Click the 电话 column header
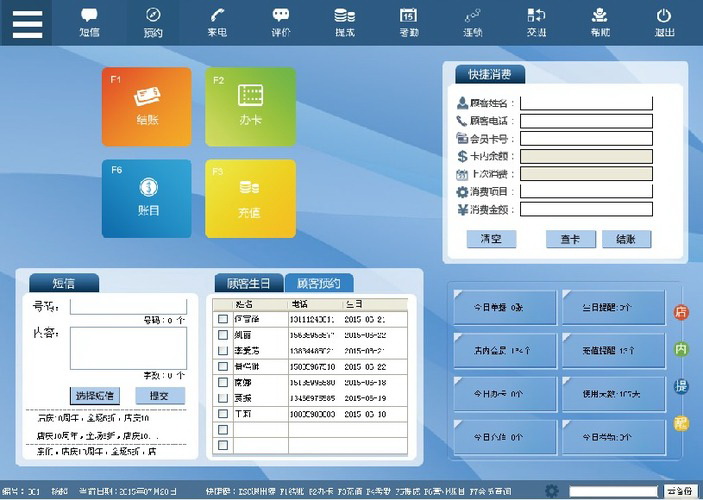 point(315,304)
